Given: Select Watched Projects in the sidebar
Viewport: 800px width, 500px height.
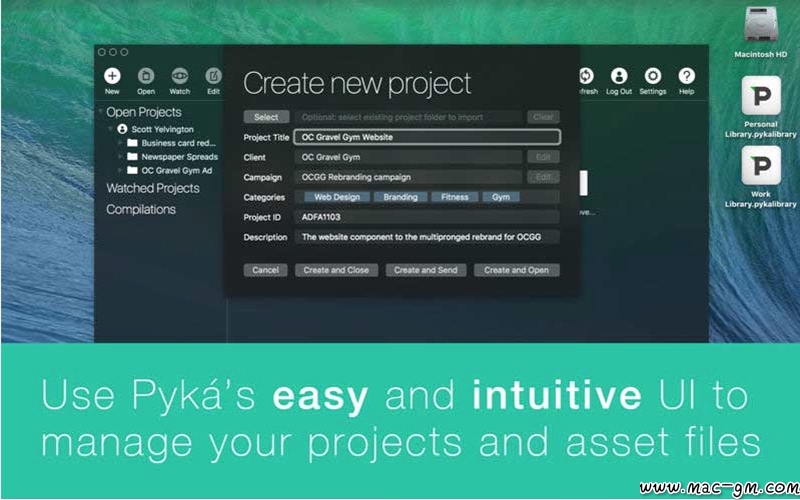Looking at the screenshot, I should click(x=153, y=188).
